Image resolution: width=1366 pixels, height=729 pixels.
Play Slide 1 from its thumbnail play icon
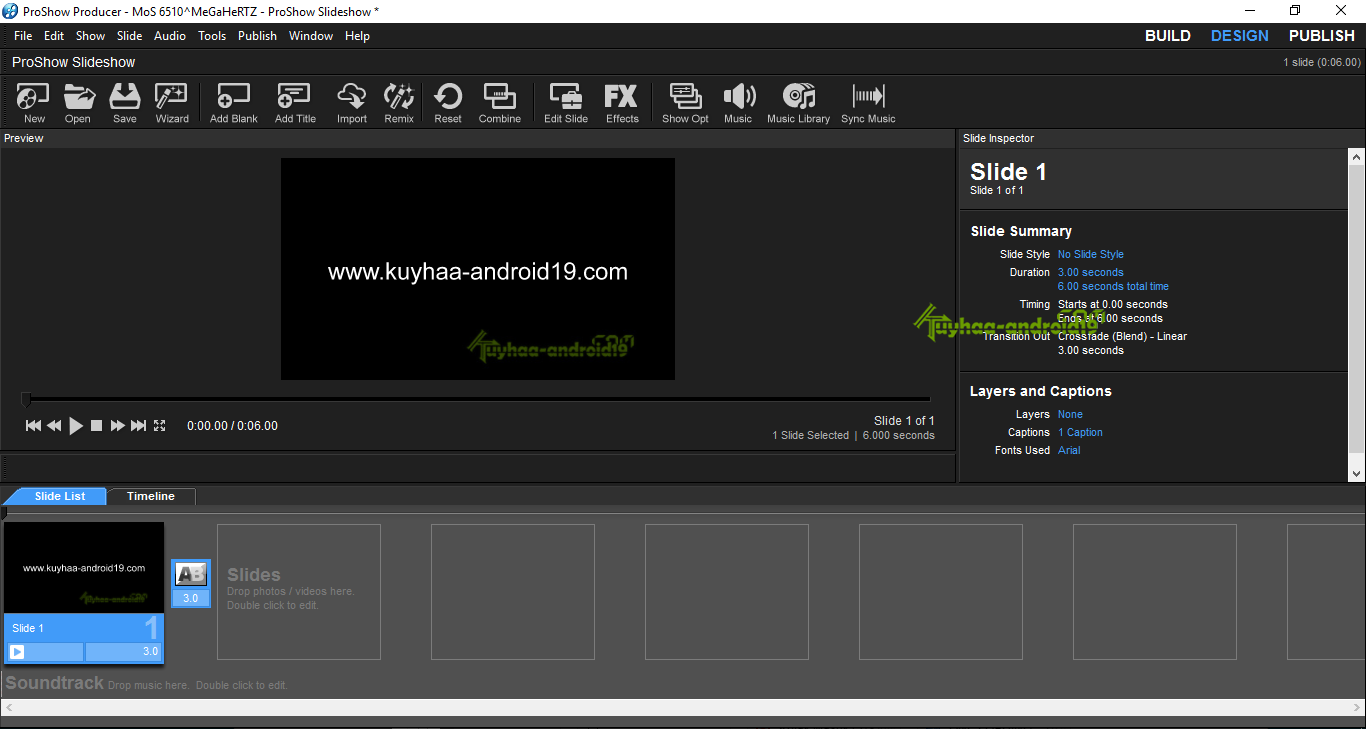click(17, 652)
